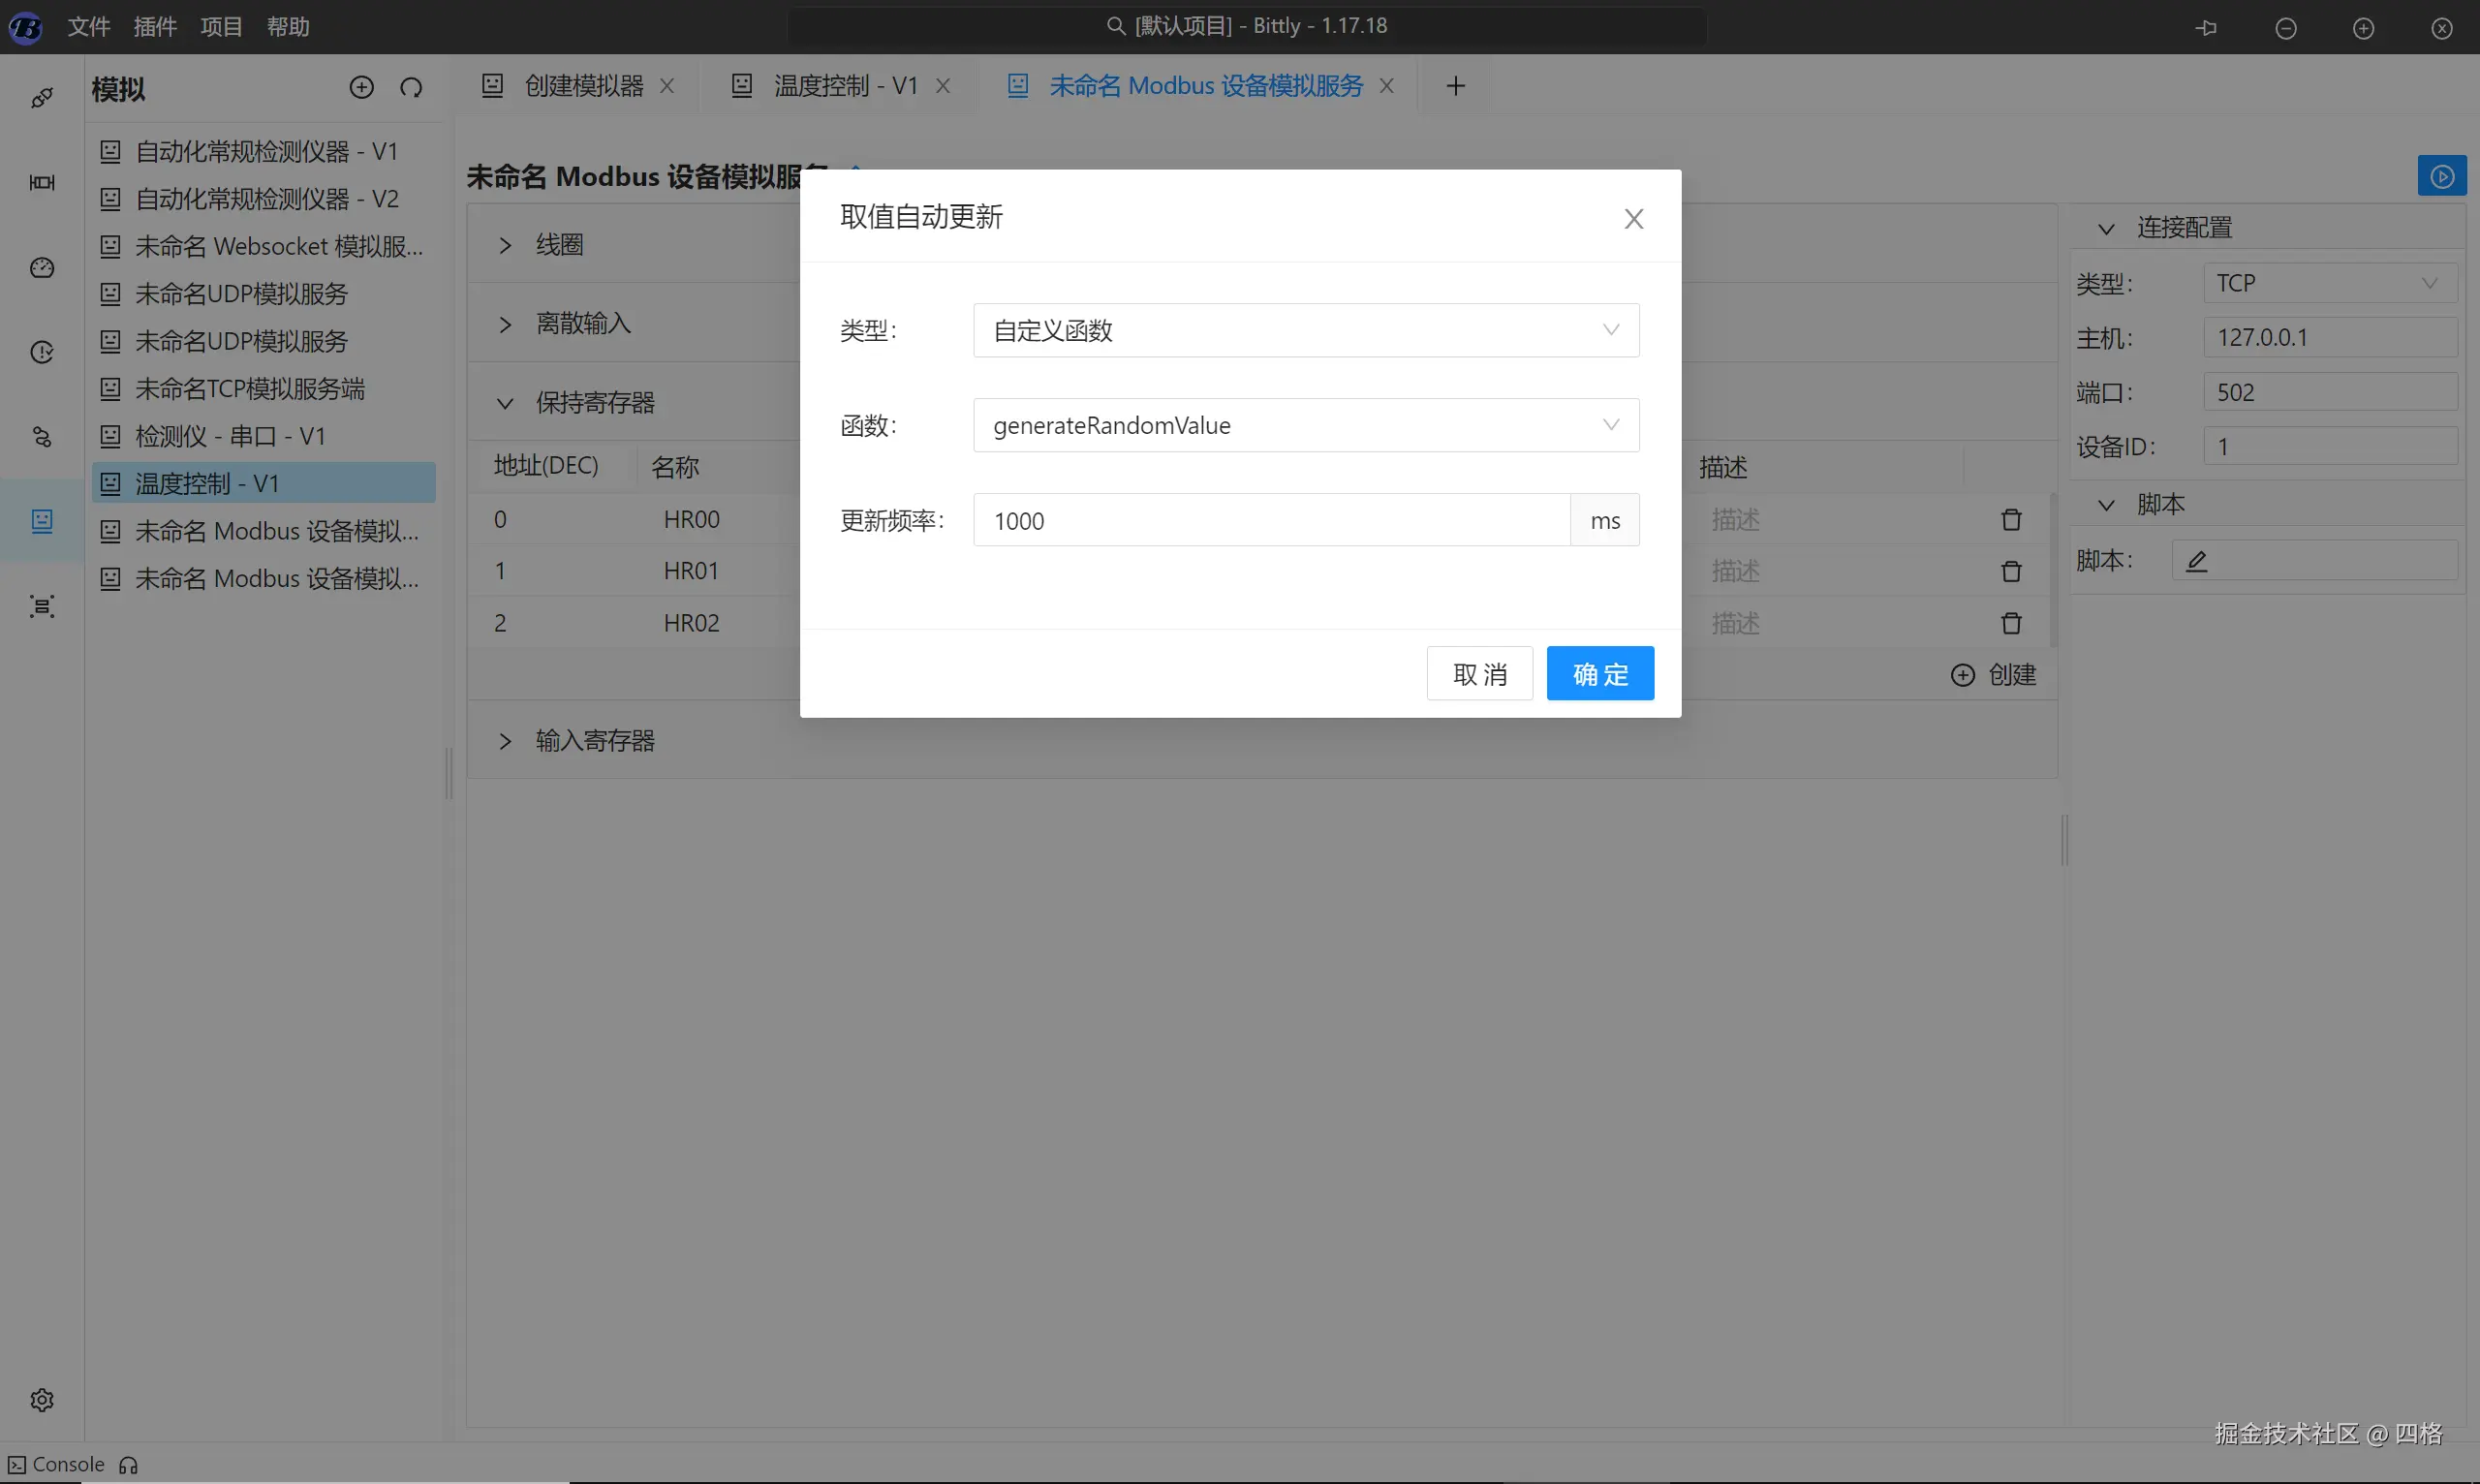
Task: Open the 文件 menu
Action: pos(88,27)
